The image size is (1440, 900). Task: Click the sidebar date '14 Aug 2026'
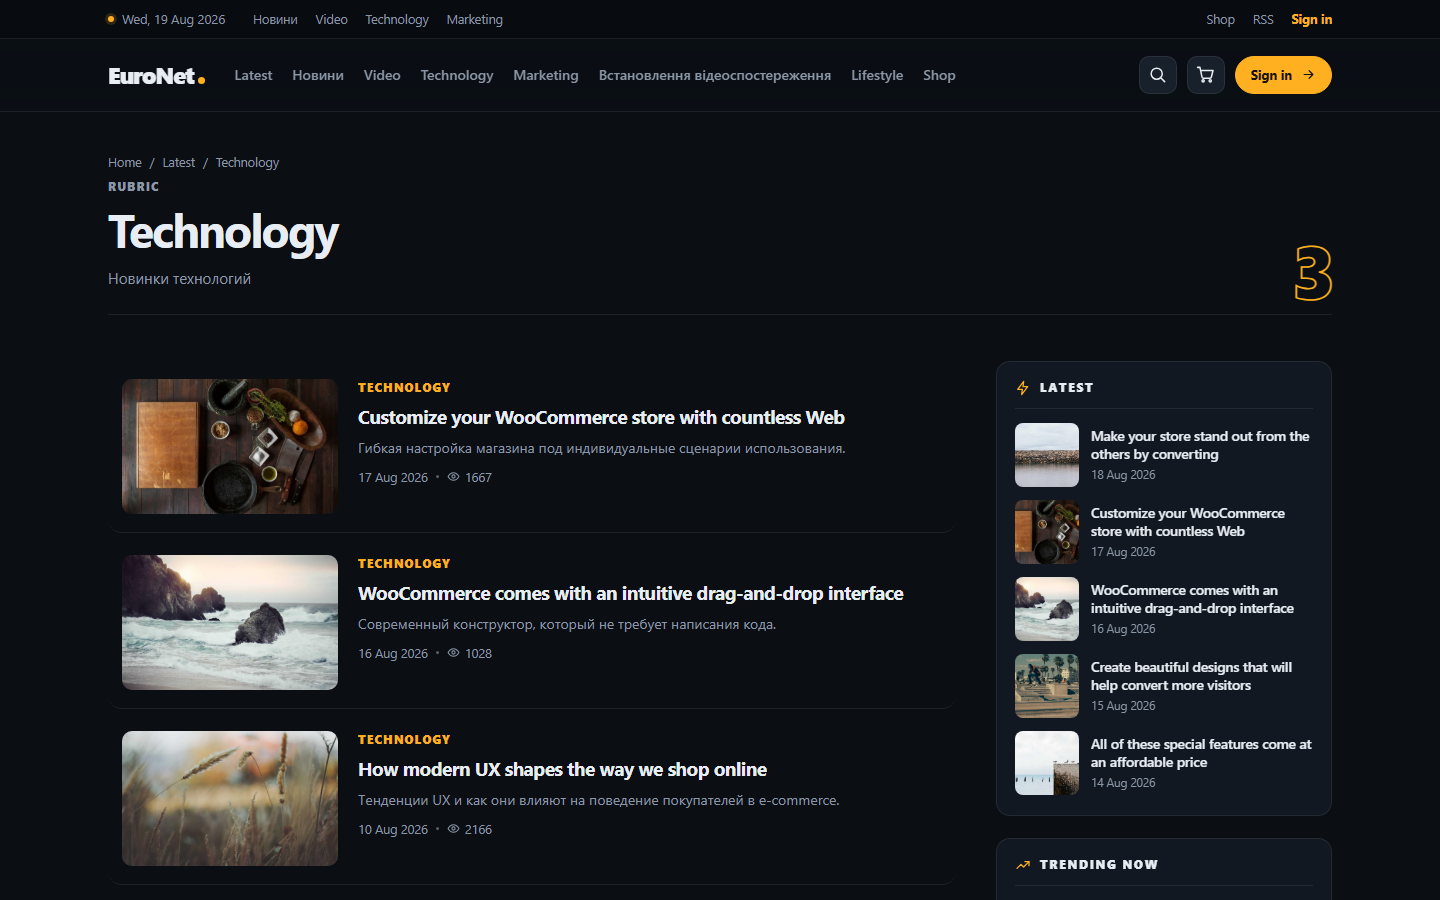coord(1123,783)
